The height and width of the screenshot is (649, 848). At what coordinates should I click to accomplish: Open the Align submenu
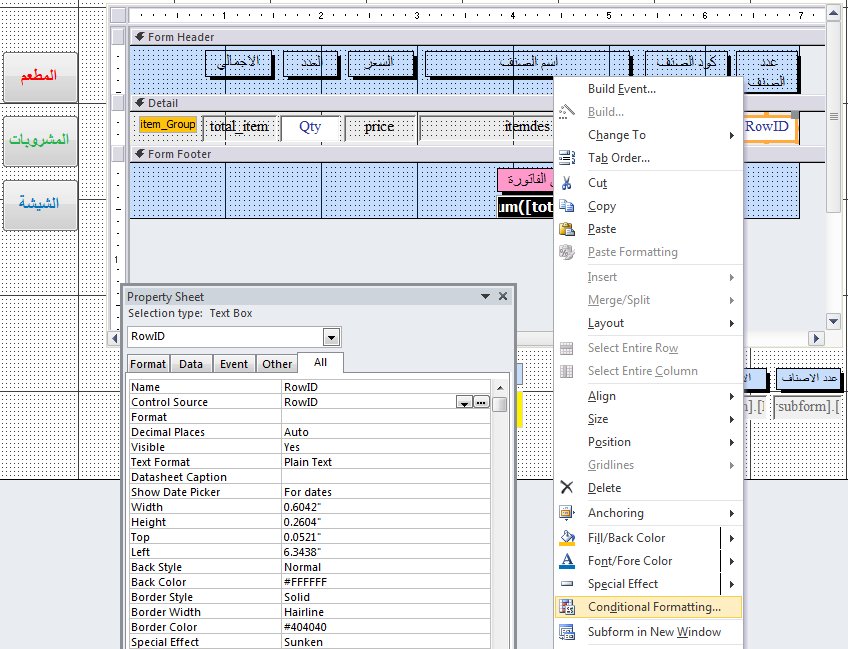click(x=648, y=396)
